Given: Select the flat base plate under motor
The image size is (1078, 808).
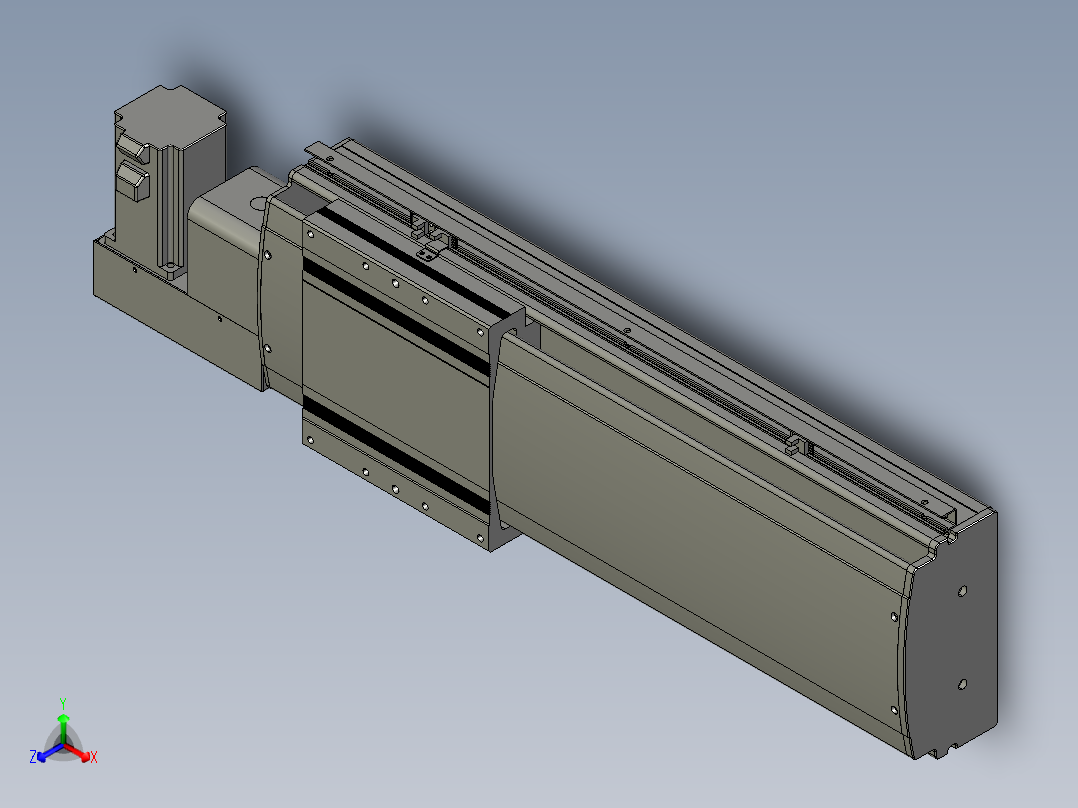Looking at the screenshot, I should (180, 316).
